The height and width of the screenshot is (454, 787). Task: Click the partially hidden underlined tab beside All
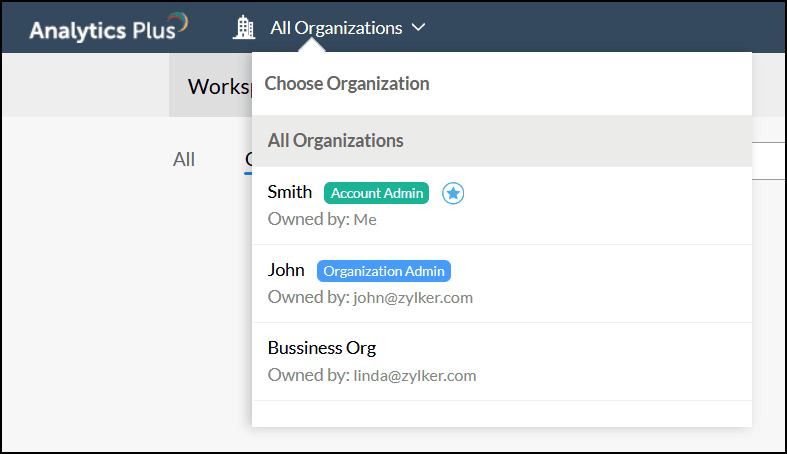(x=248, y=159)
